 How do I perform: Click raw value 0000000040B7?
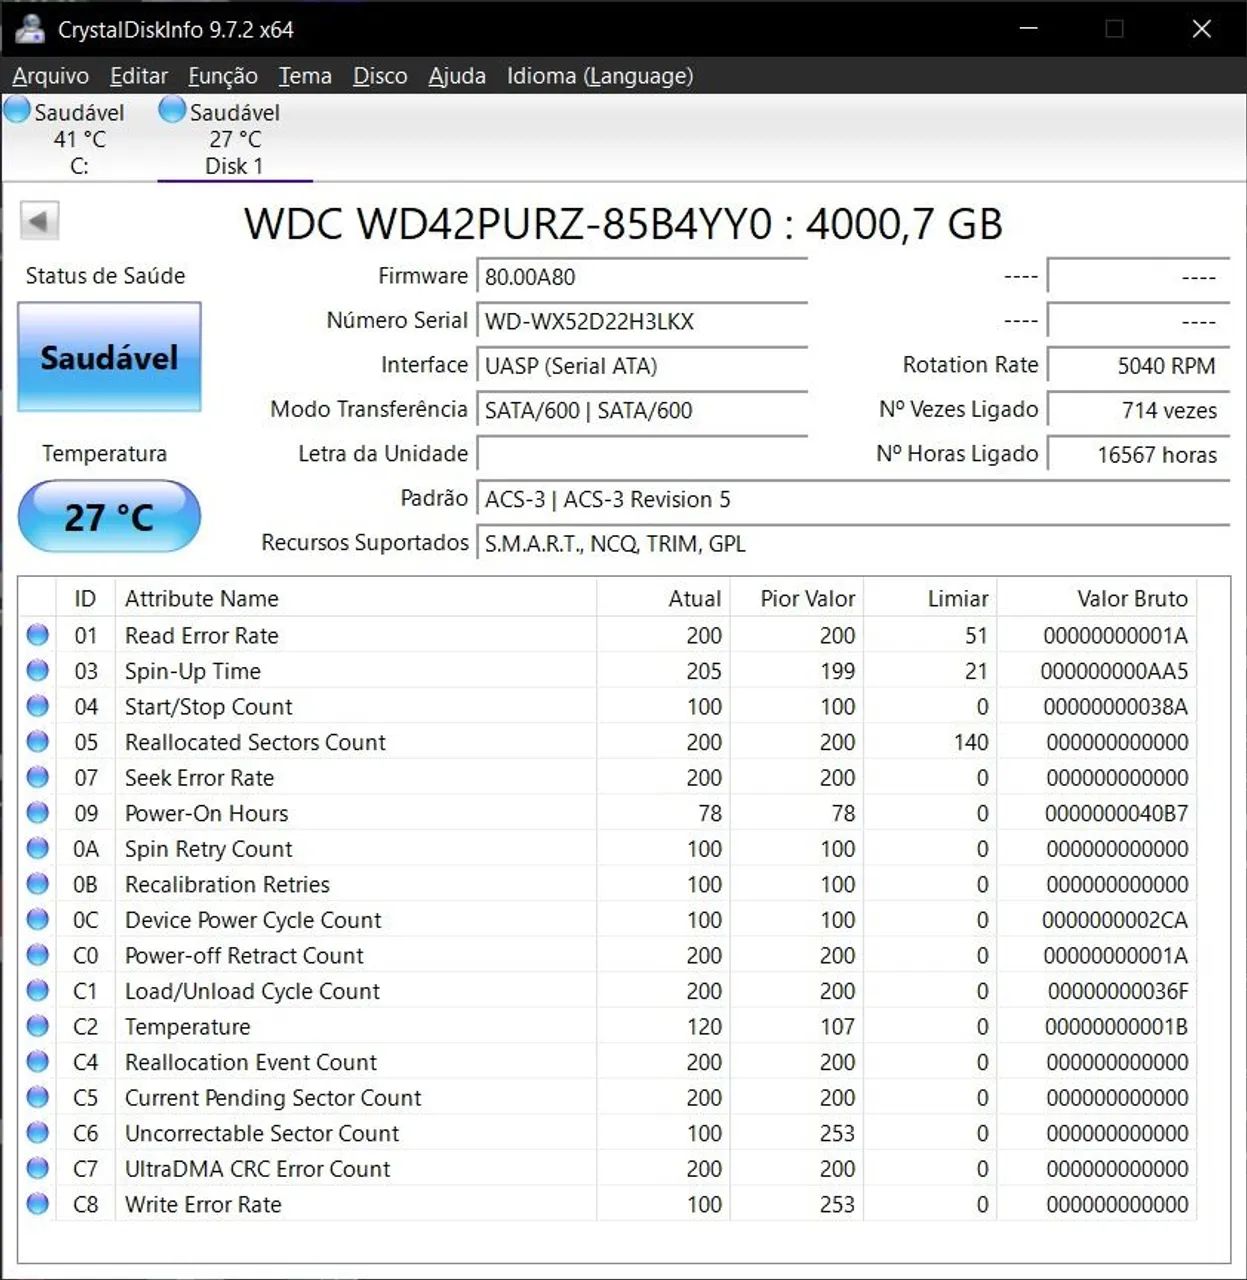[x=1116, y=814]
